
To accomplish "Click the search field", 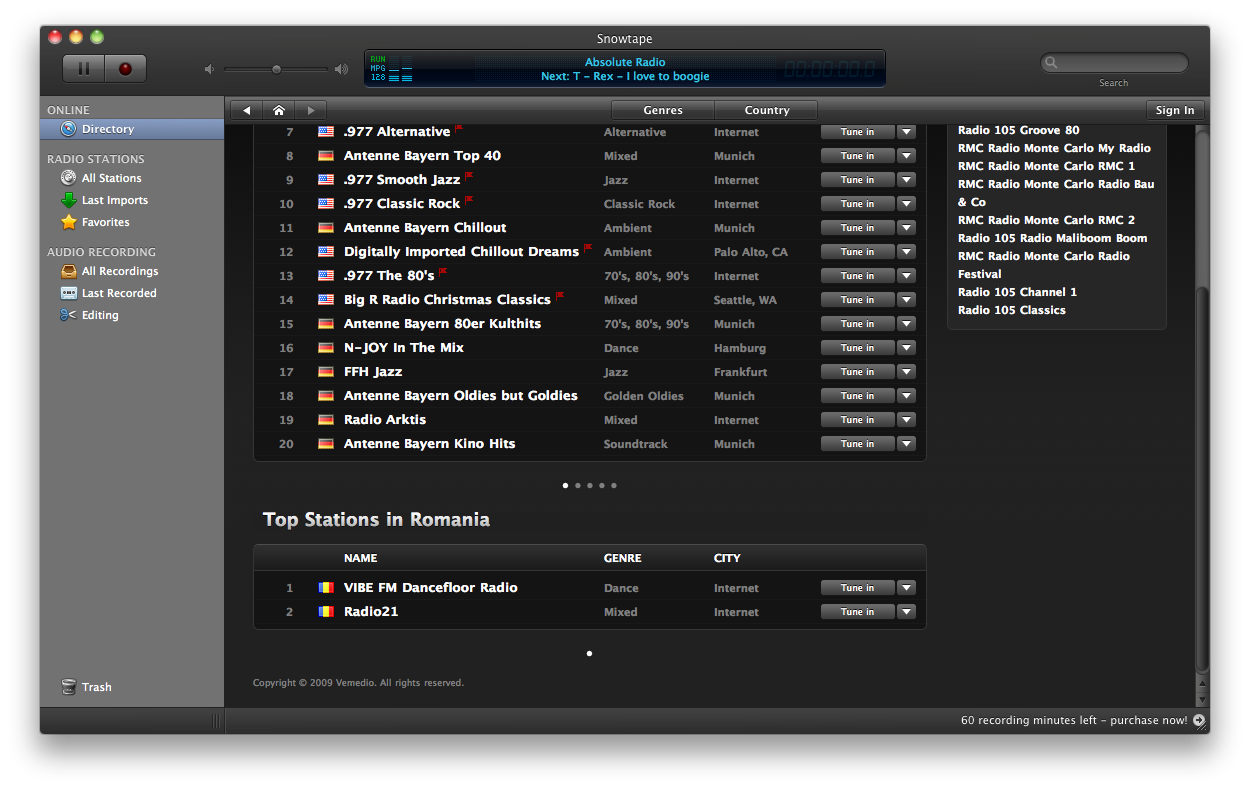I will click(x=1114, y=63).
